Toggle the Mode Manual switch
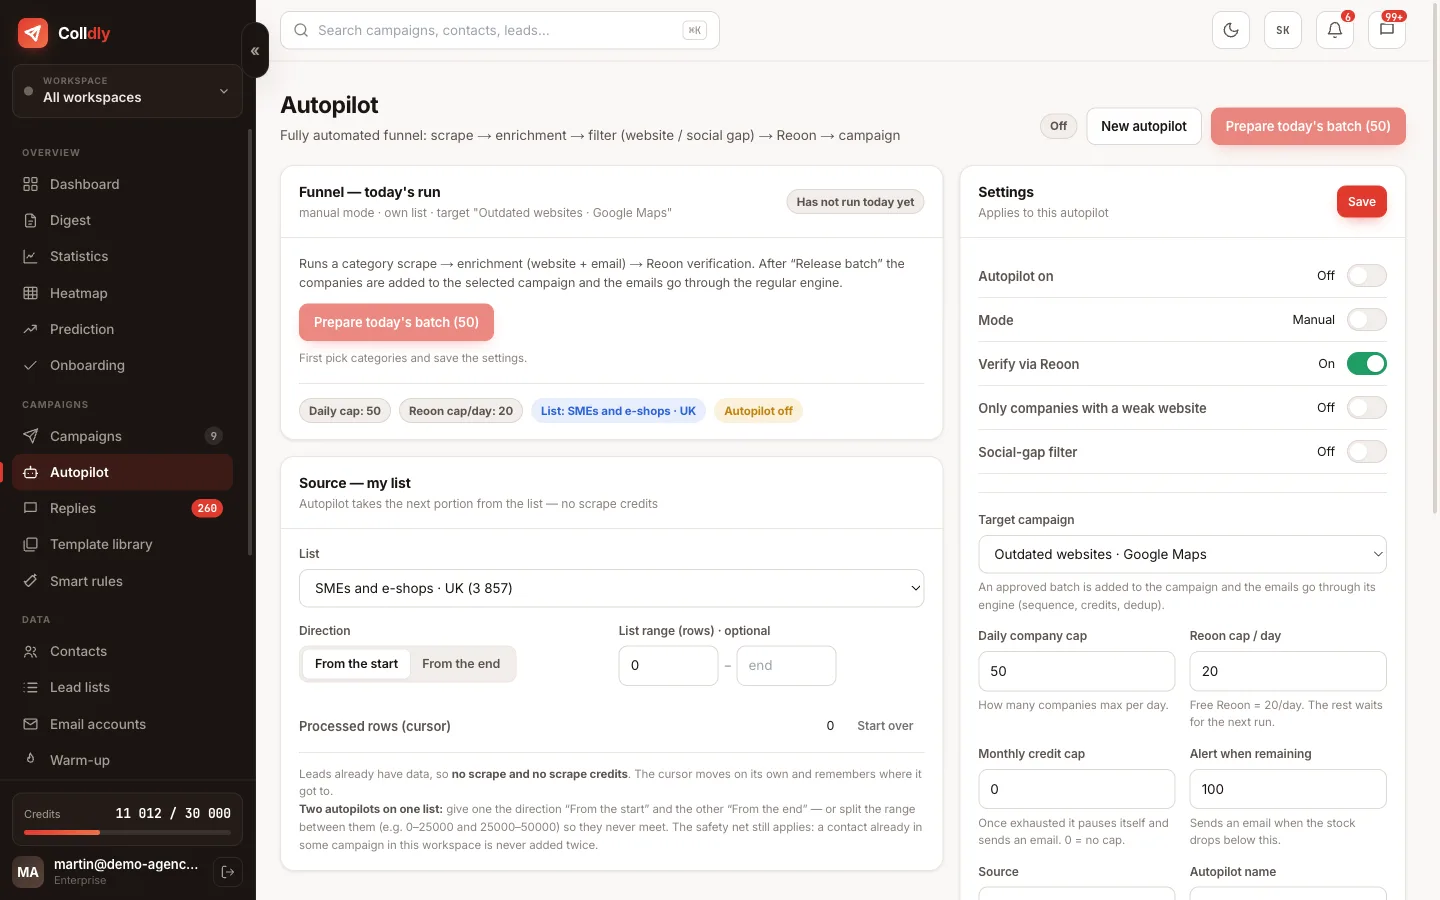The image size is (1440, 900). pos(1366,320)
